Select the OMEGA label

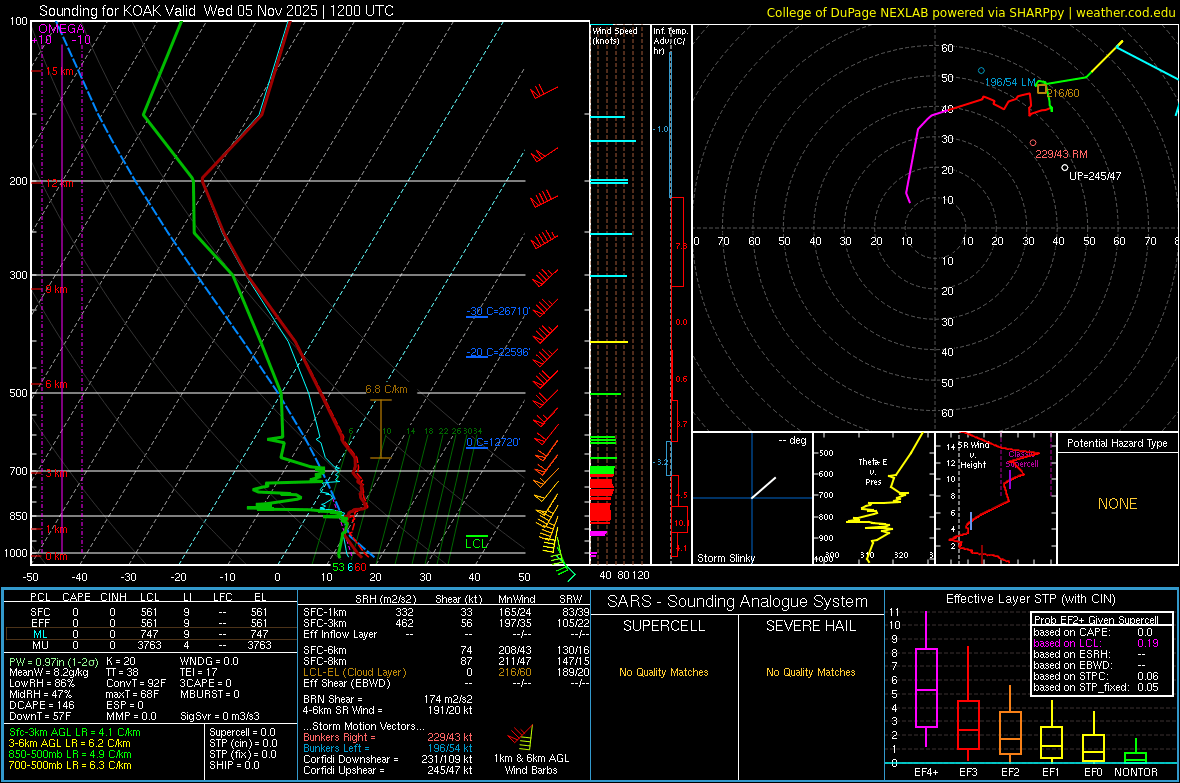(62, 29)
